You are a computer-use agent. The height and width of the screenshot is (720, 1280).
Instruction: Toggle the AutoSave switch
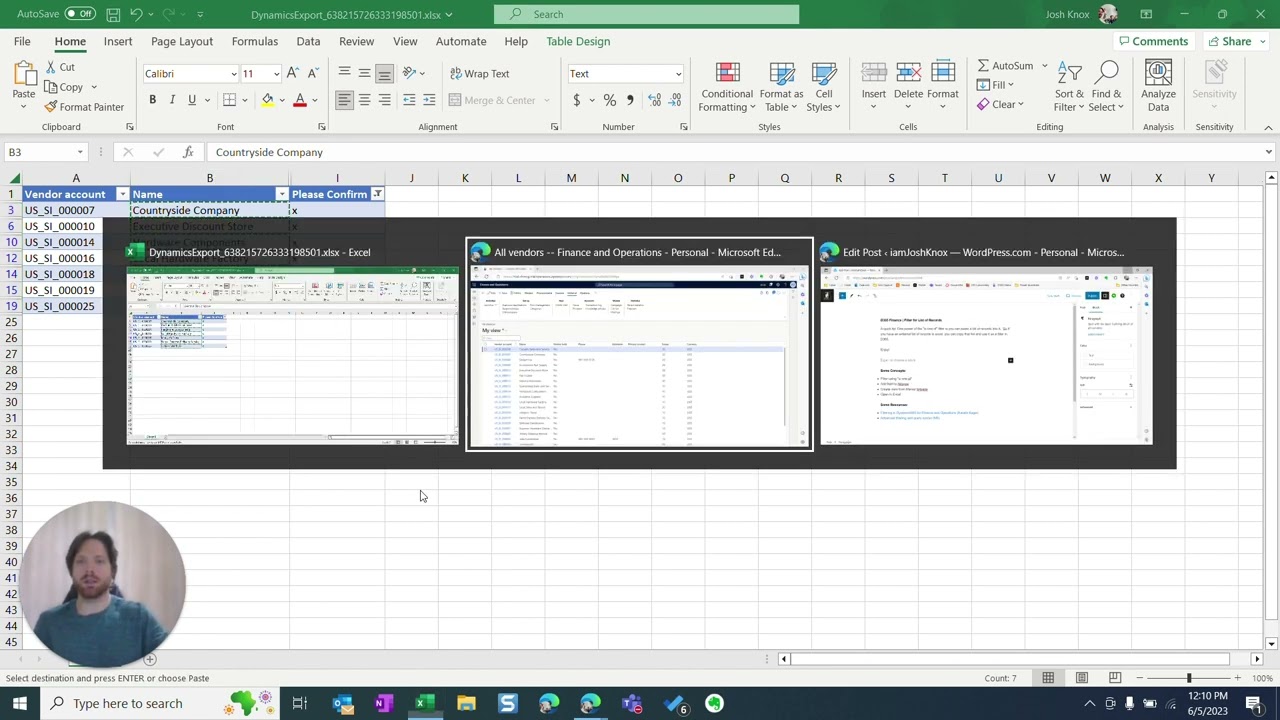(80, 14)
